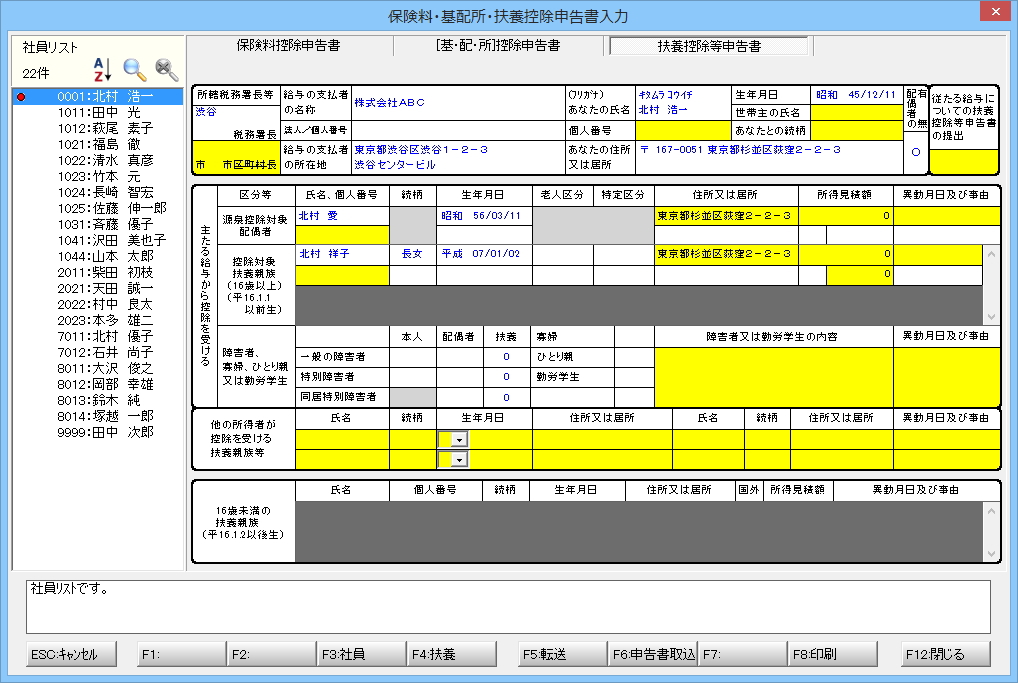Select employee 2021:天田 誠一
This screenshot has height=683, width=1018.
click(x=98, y=288)
